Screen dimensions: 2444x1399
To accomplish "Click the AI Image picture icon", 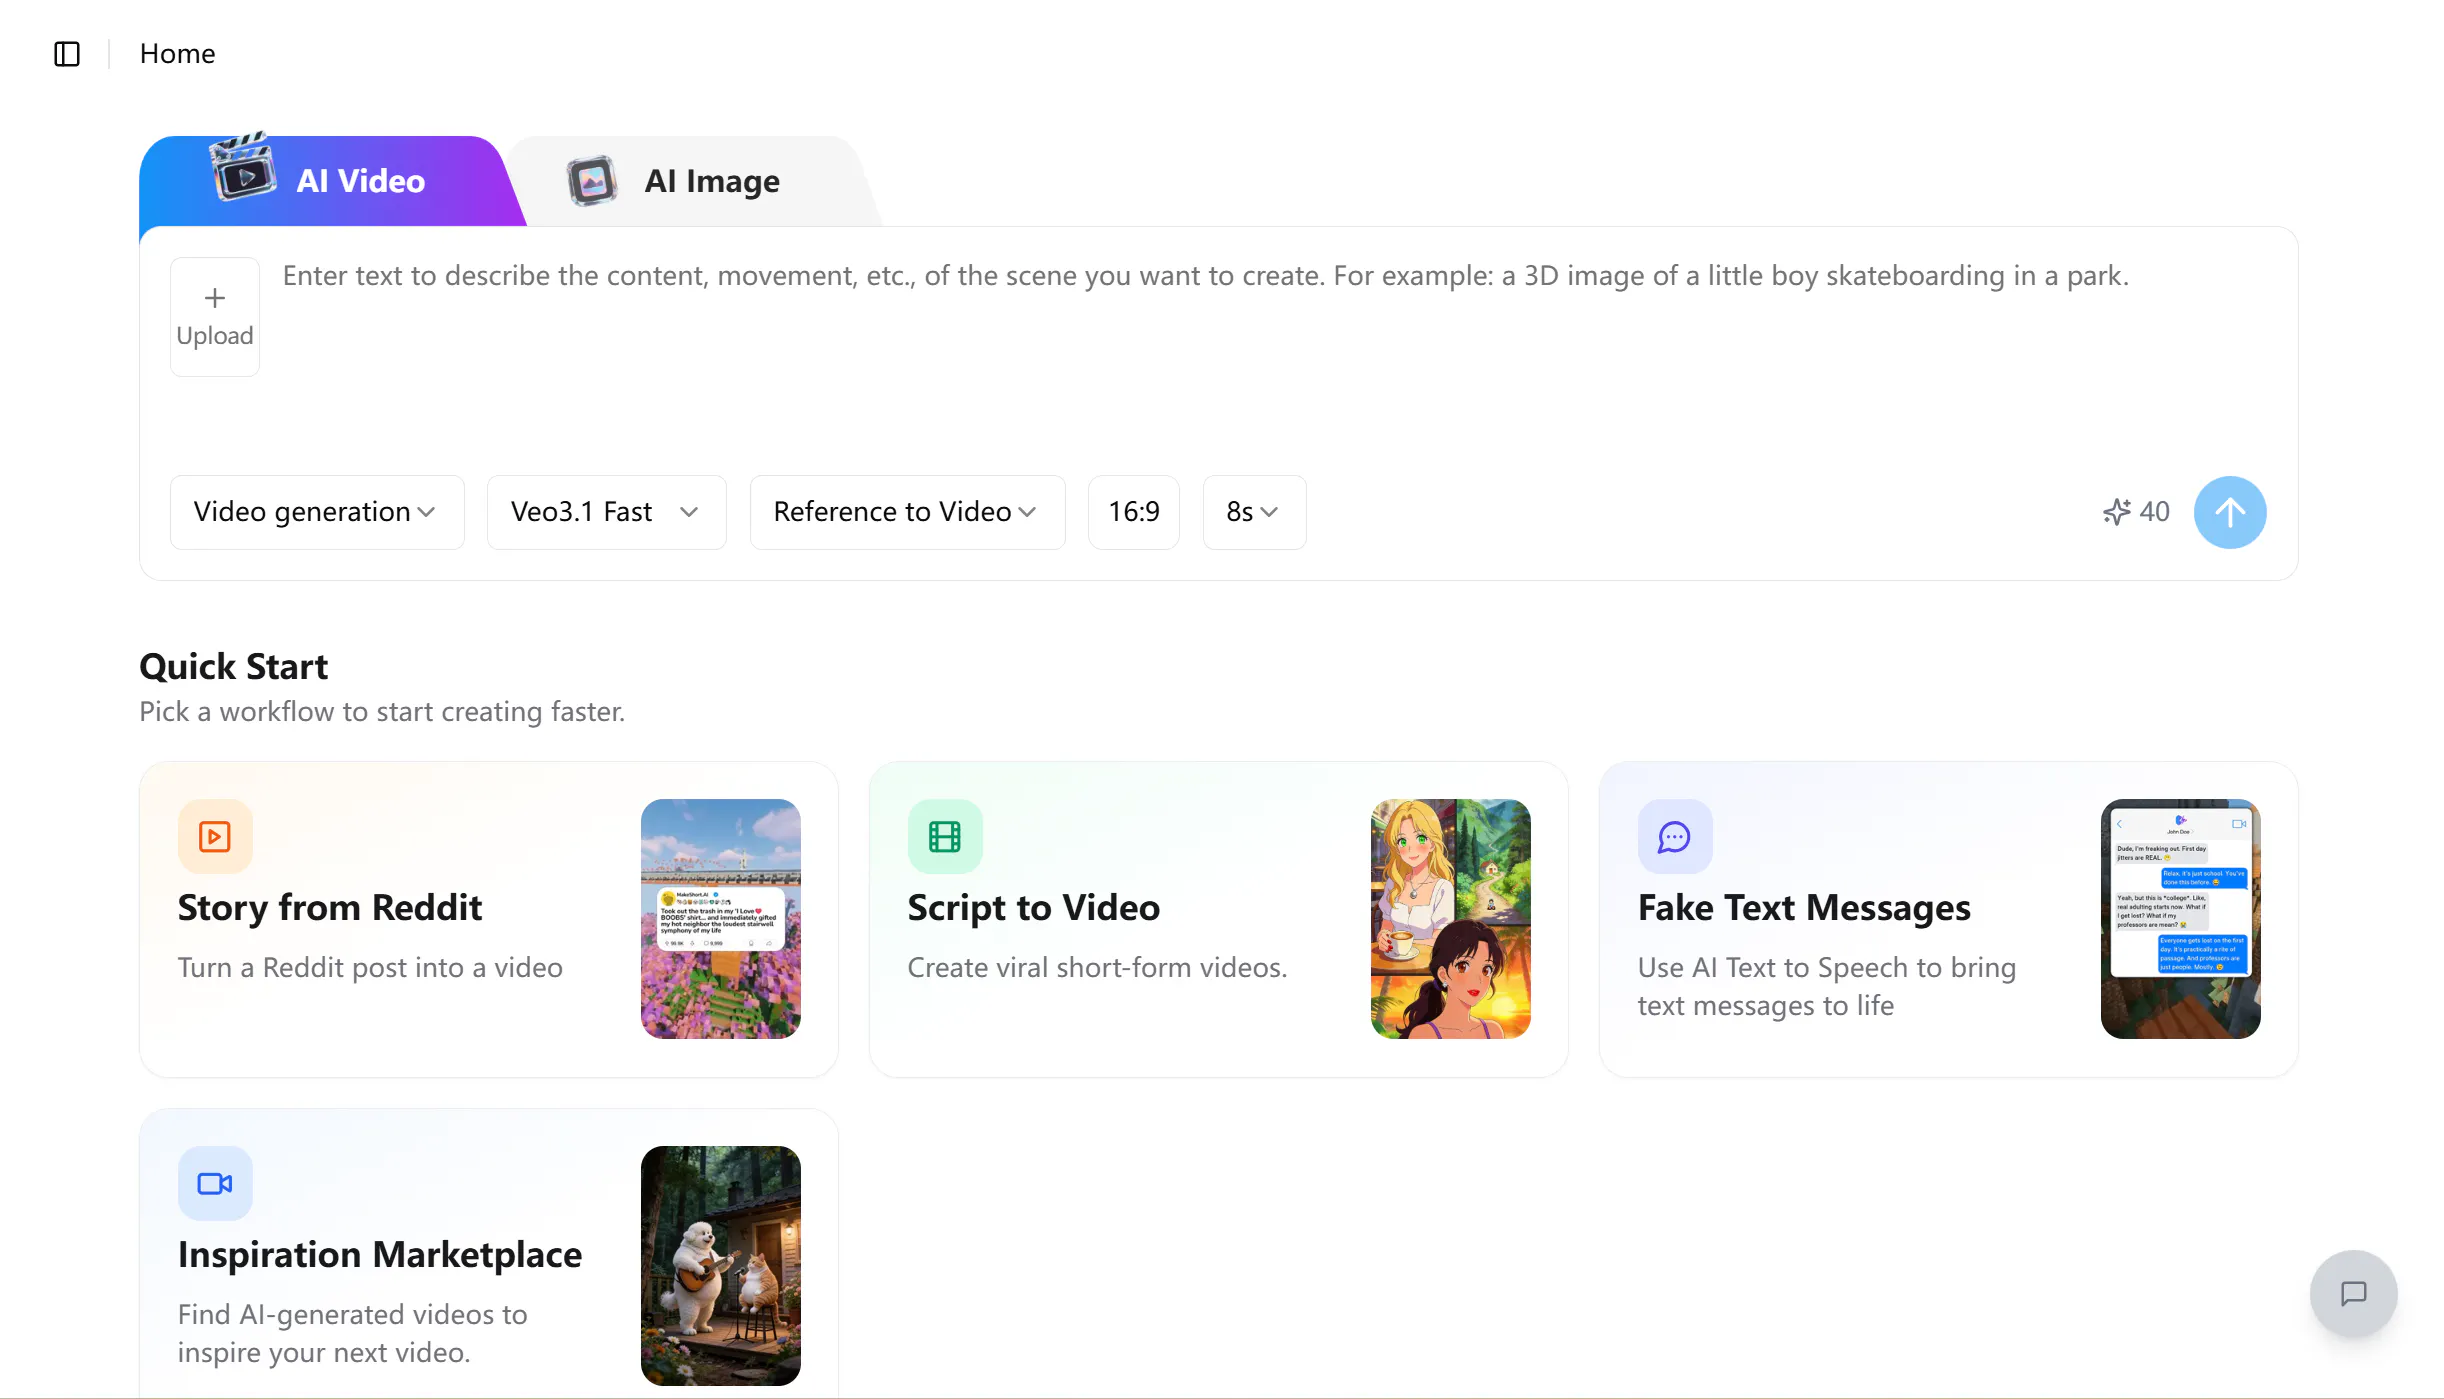I will click(592, 181).
